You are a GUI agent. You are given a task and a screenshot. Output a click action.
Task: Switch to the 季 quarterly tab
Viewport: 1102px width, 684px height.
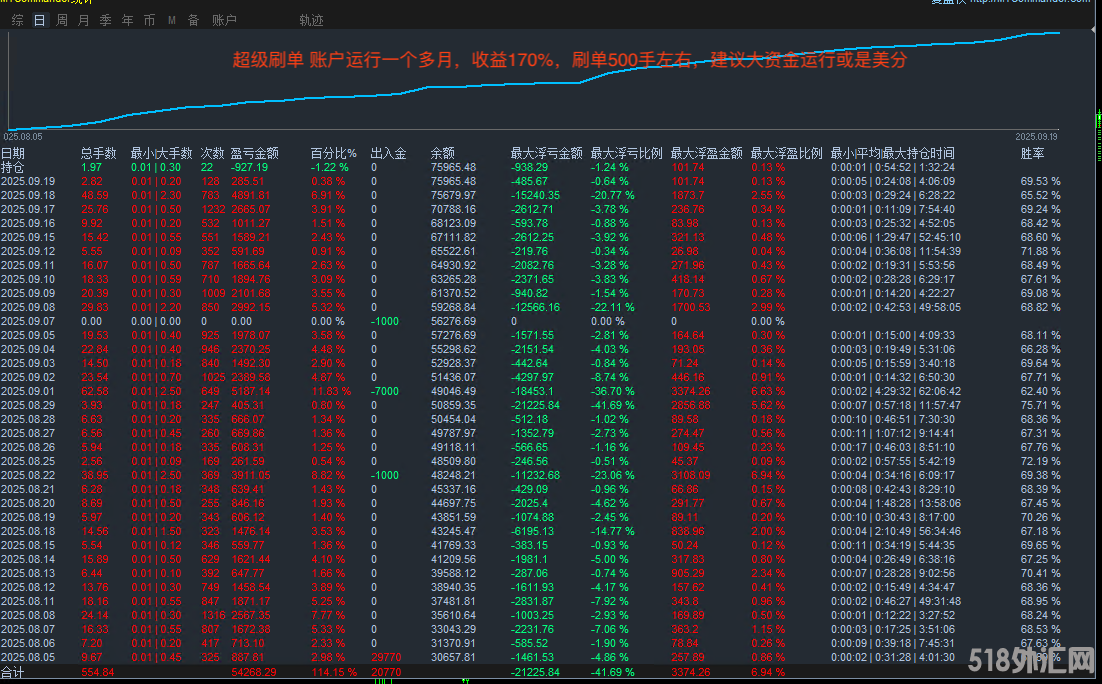pos(105,20)
